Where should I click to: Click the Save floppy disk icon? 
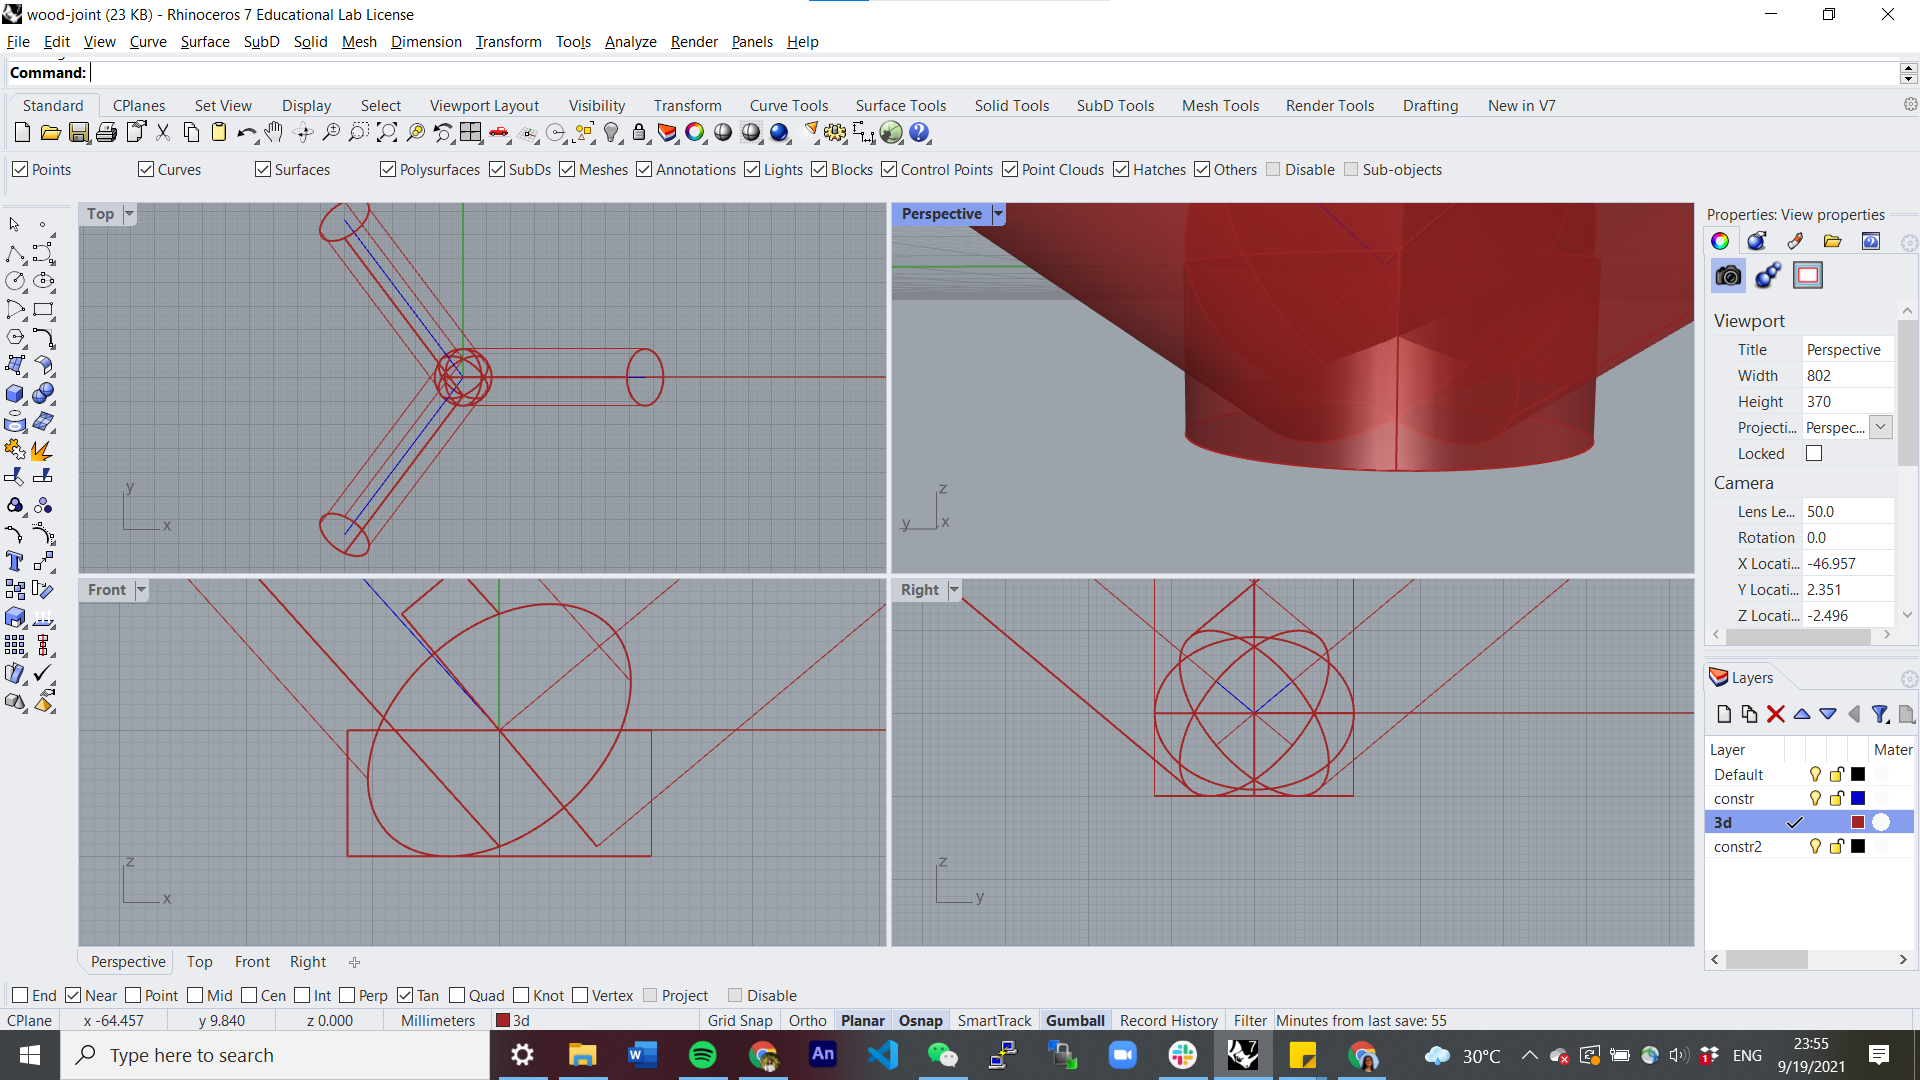[x=79, y=133]
